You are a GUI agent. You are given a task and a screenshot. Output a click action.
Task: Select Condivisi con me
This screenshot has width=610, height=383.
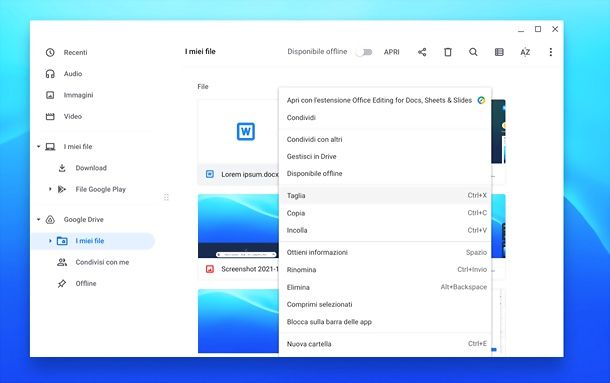tap(102, 262)
